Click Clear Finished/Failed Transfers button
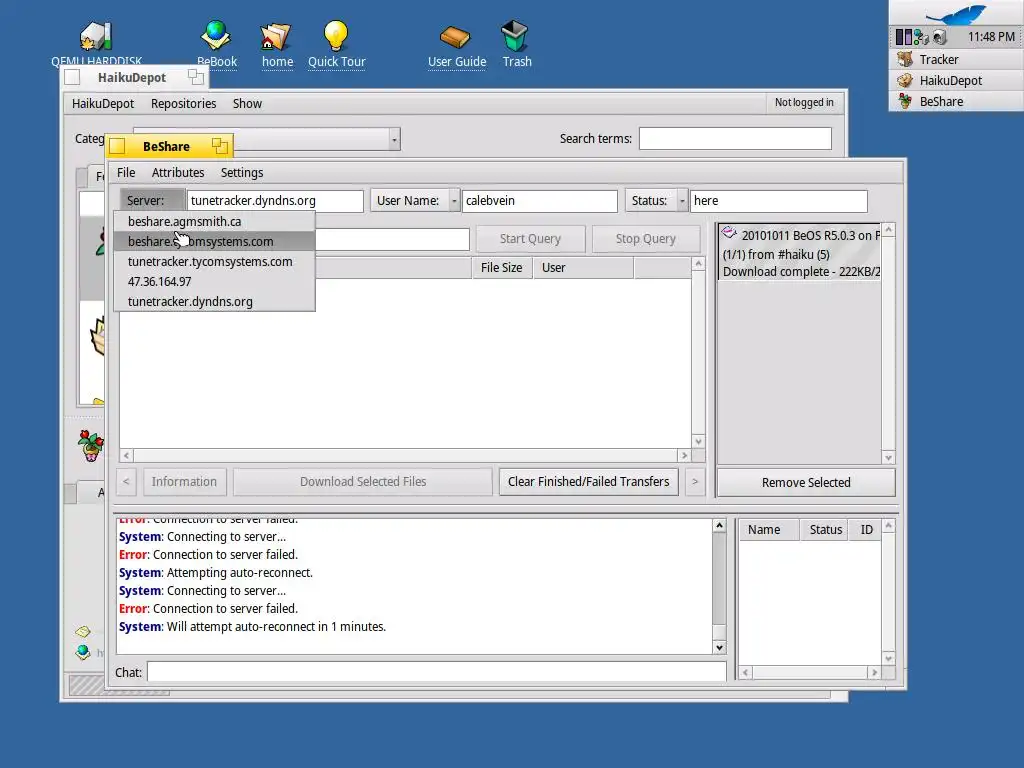 588,481
